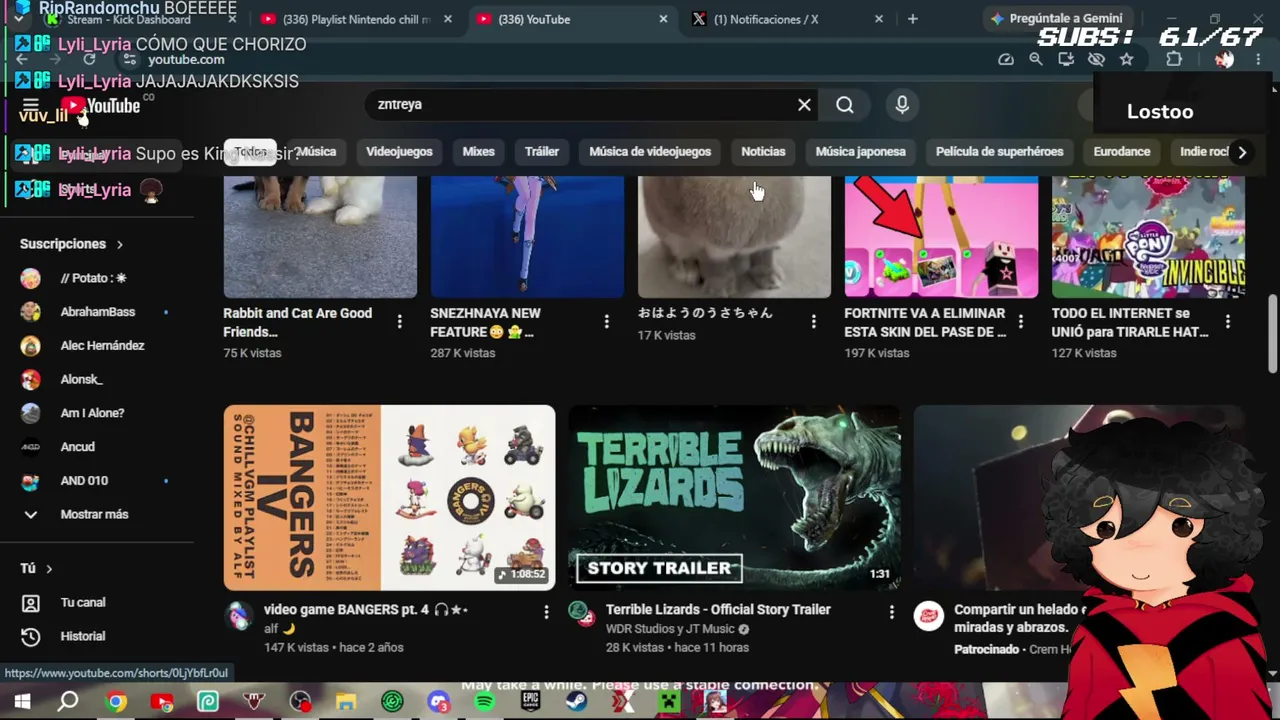This screenshot has height=720, width=1280.
Task: Start voice search with the microphone
Action: [902, 105]
